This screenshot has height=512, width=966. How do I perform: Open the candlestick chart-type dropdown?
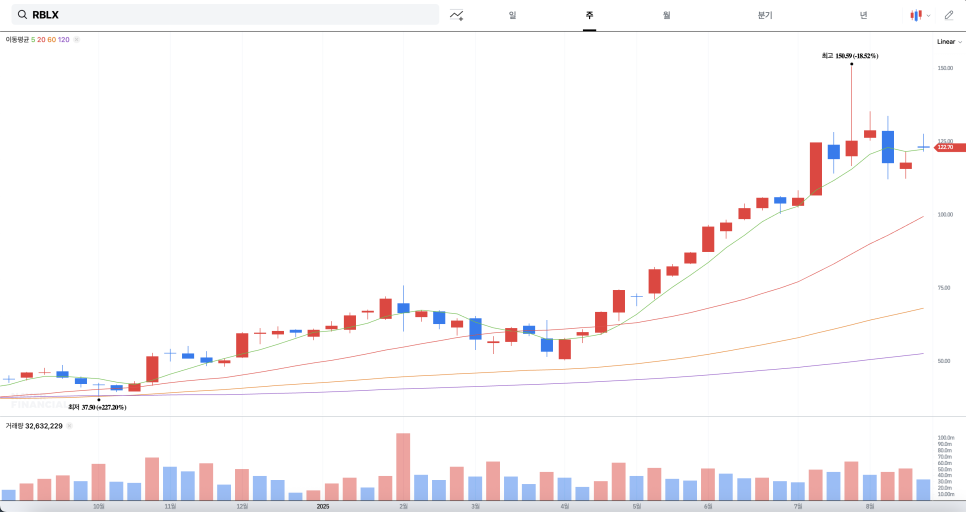pos(920,15)
